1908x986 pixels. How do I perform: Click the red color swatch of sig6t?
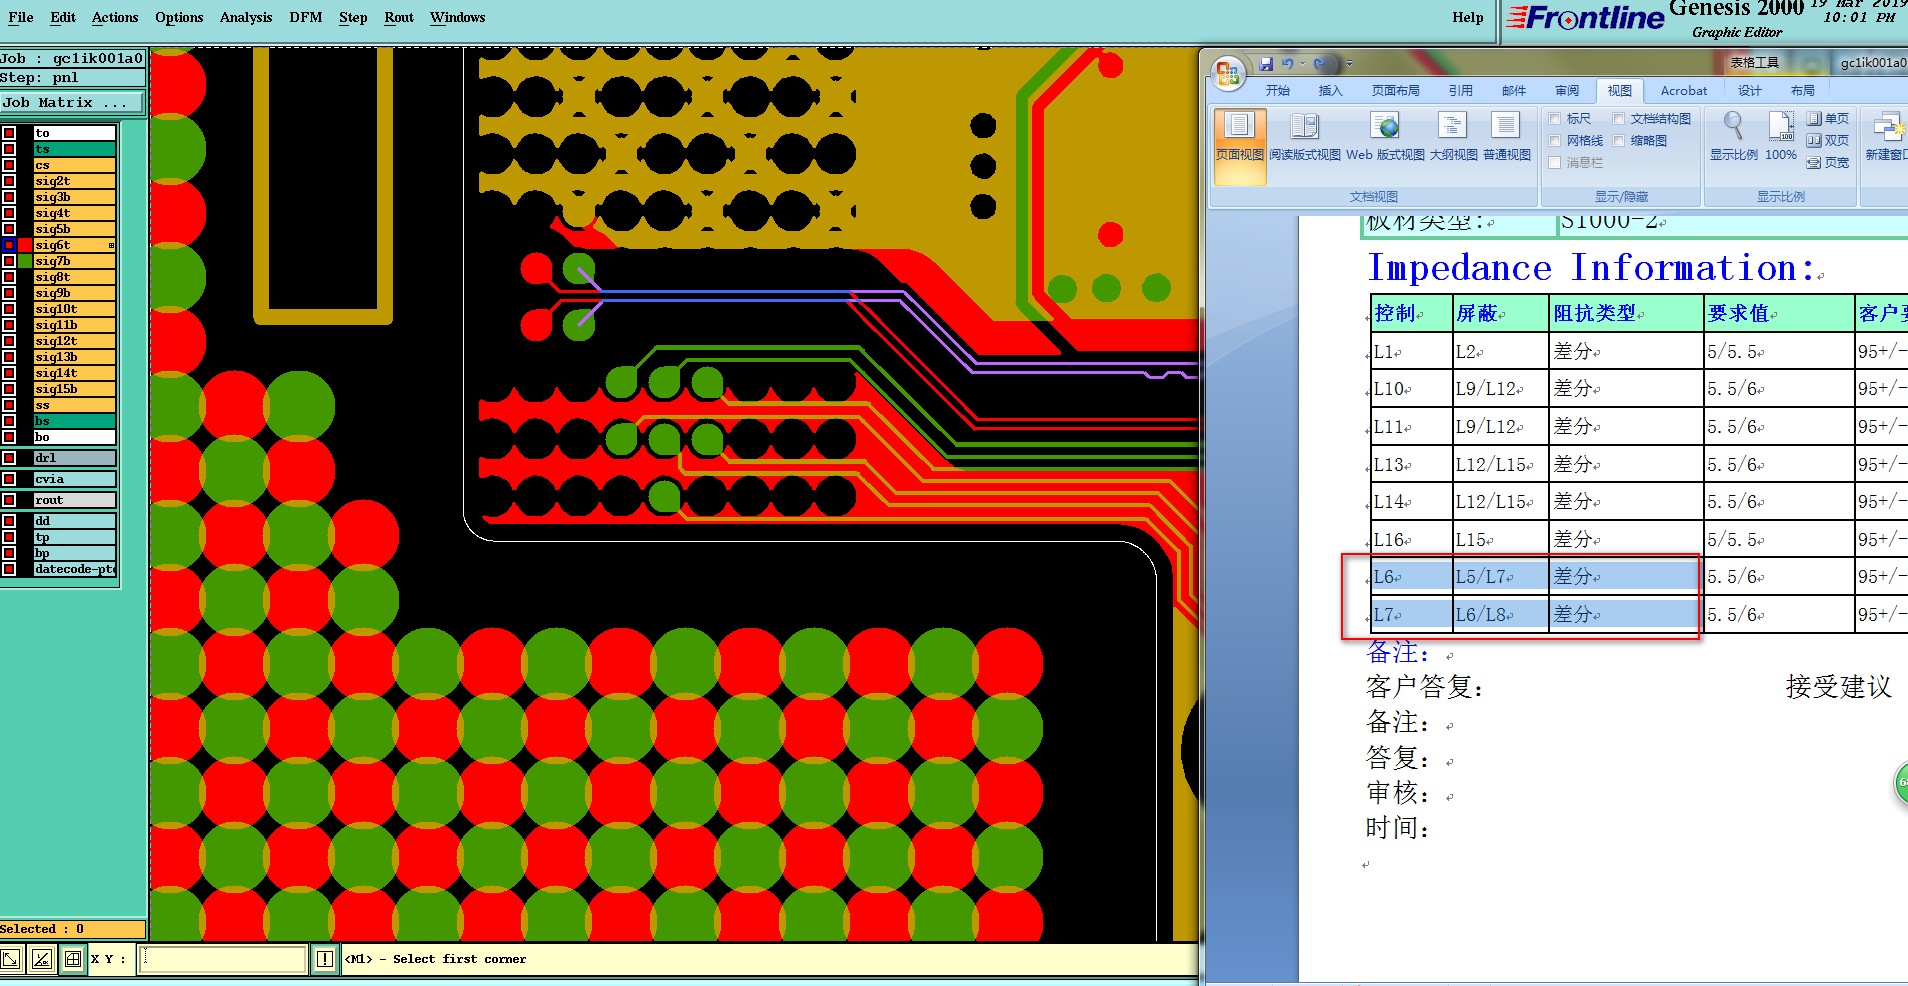(25, 245)
